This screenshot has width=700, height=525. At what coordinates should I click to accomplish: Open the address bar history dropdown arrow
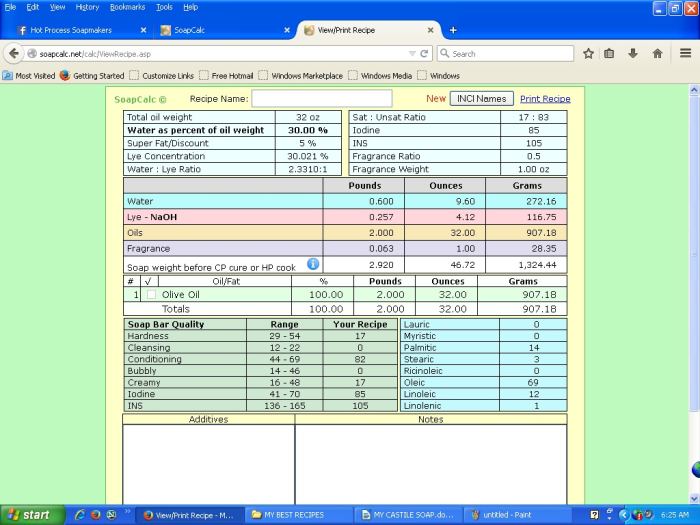tap(412, 54)
